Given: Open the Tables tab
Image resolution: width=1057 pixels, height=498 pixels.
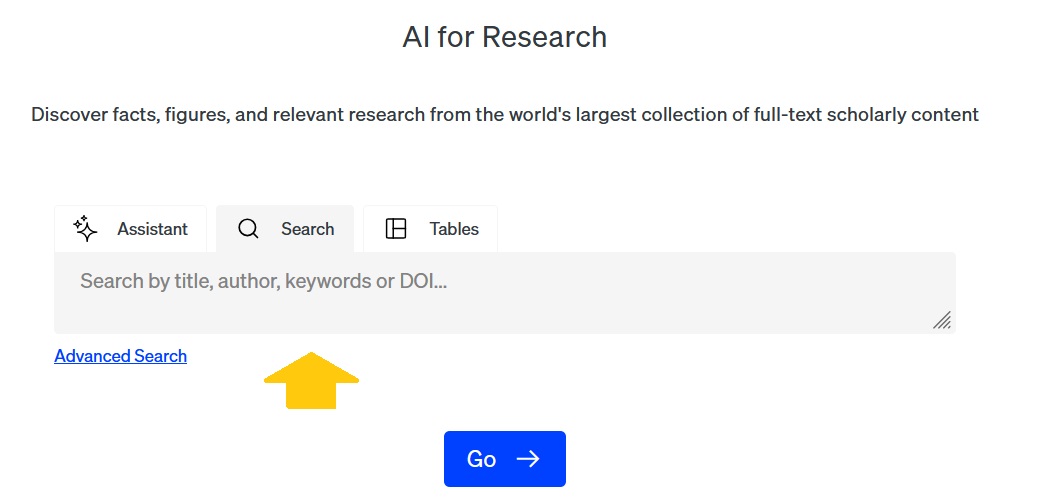Looking at the screenshot, I should pyautogui.click(x=430, y=229).
